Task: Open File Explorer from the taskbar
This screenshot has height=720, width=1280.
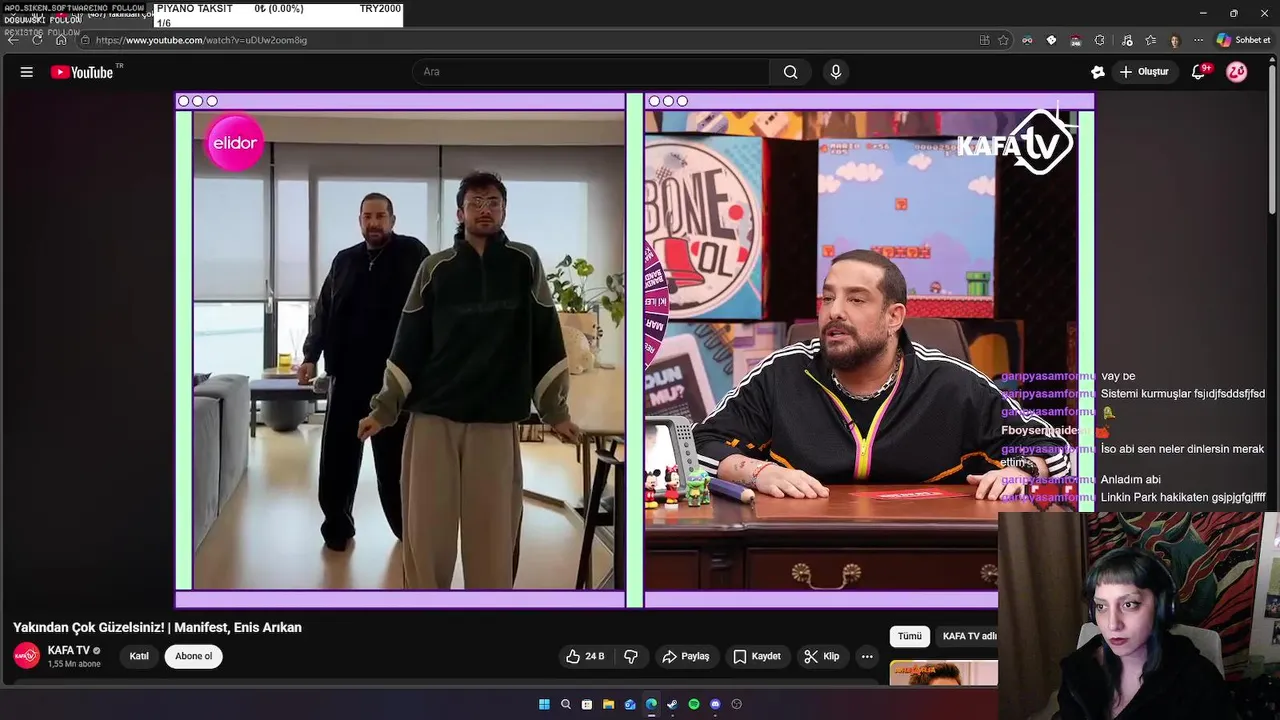Action: (x=608, y=704)
